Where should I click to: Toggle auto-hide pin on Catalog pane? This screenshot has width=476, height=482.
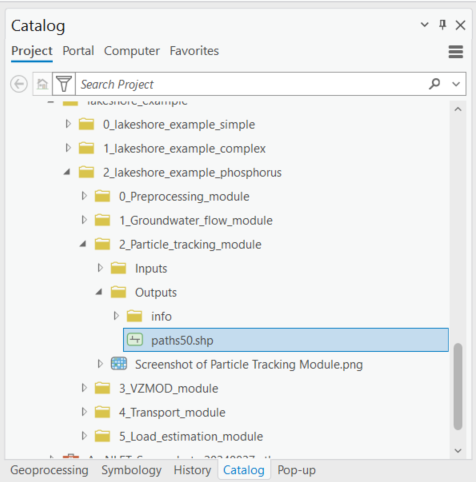(x=442, y=25)
